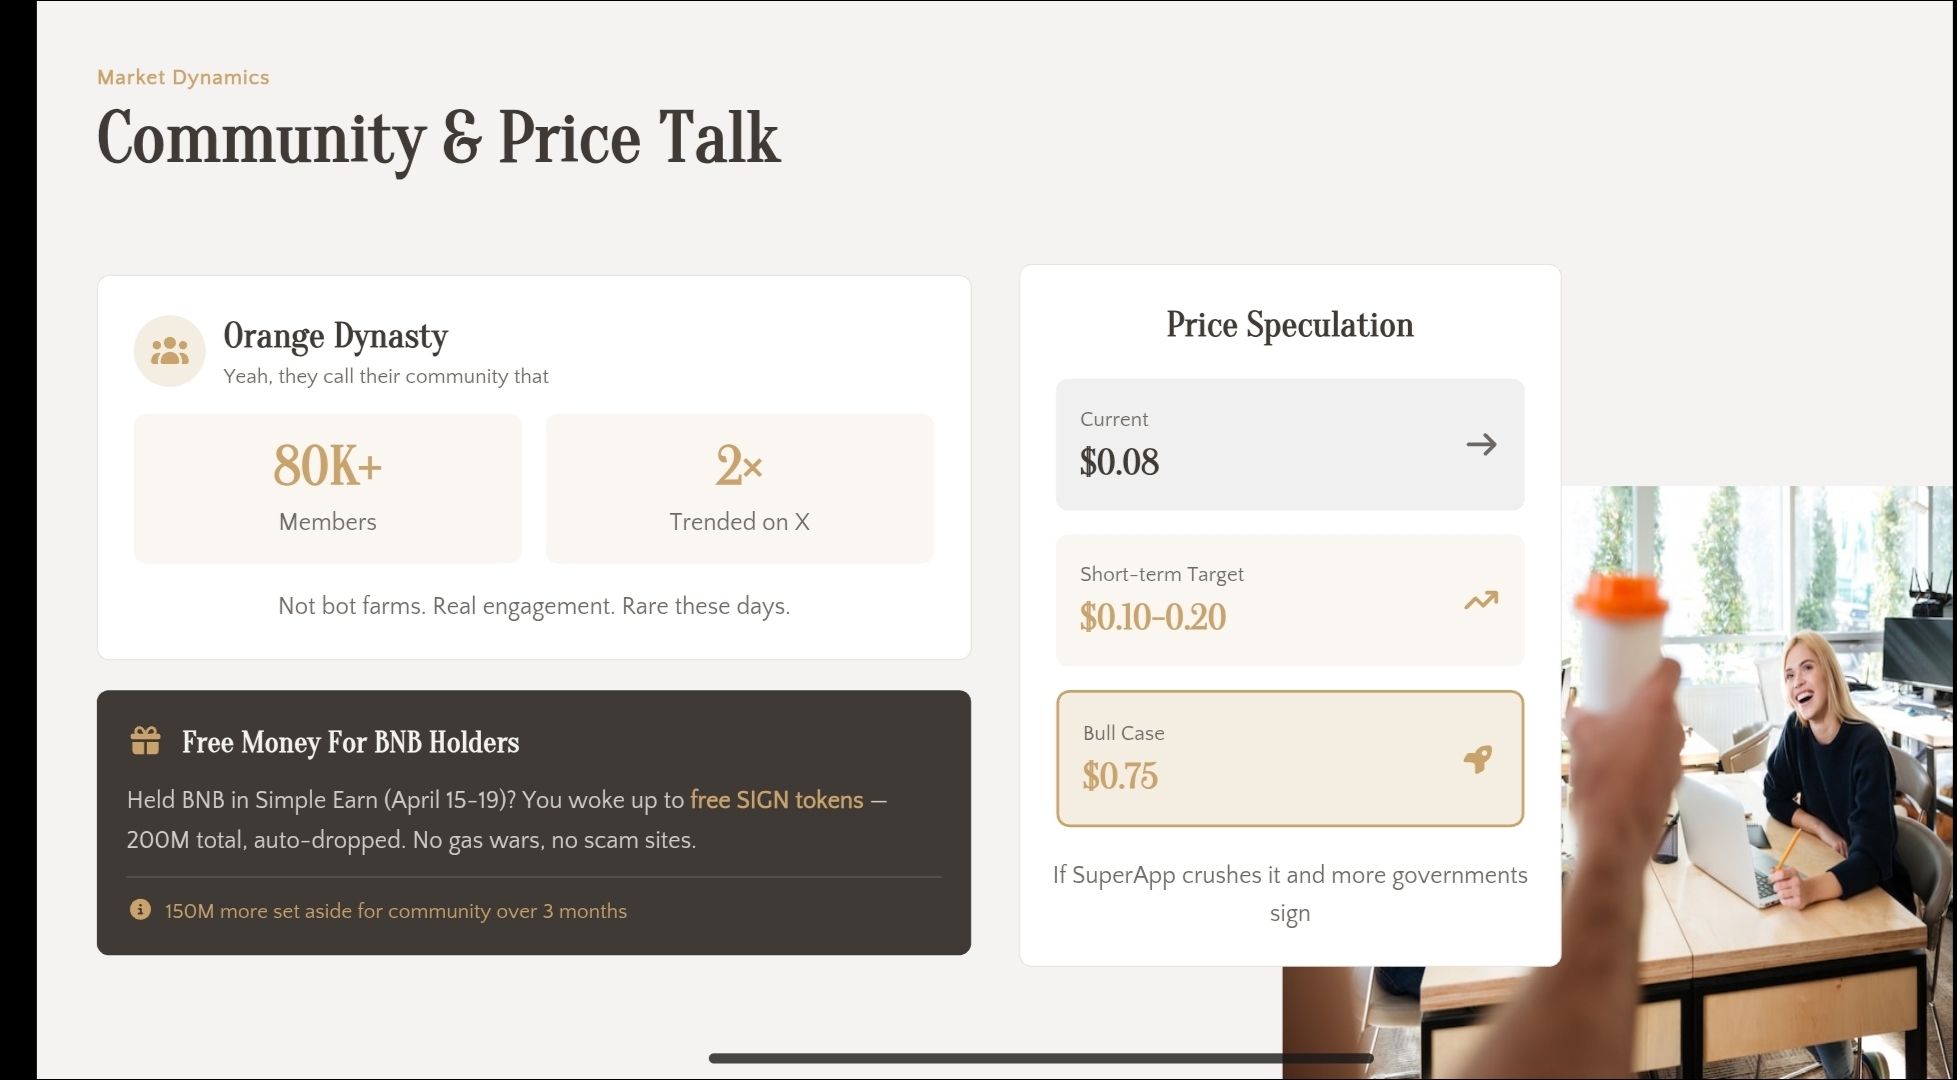Click the Orange Dynasty people group icon
1957x1080 pixels.
(x=169, y=351)
